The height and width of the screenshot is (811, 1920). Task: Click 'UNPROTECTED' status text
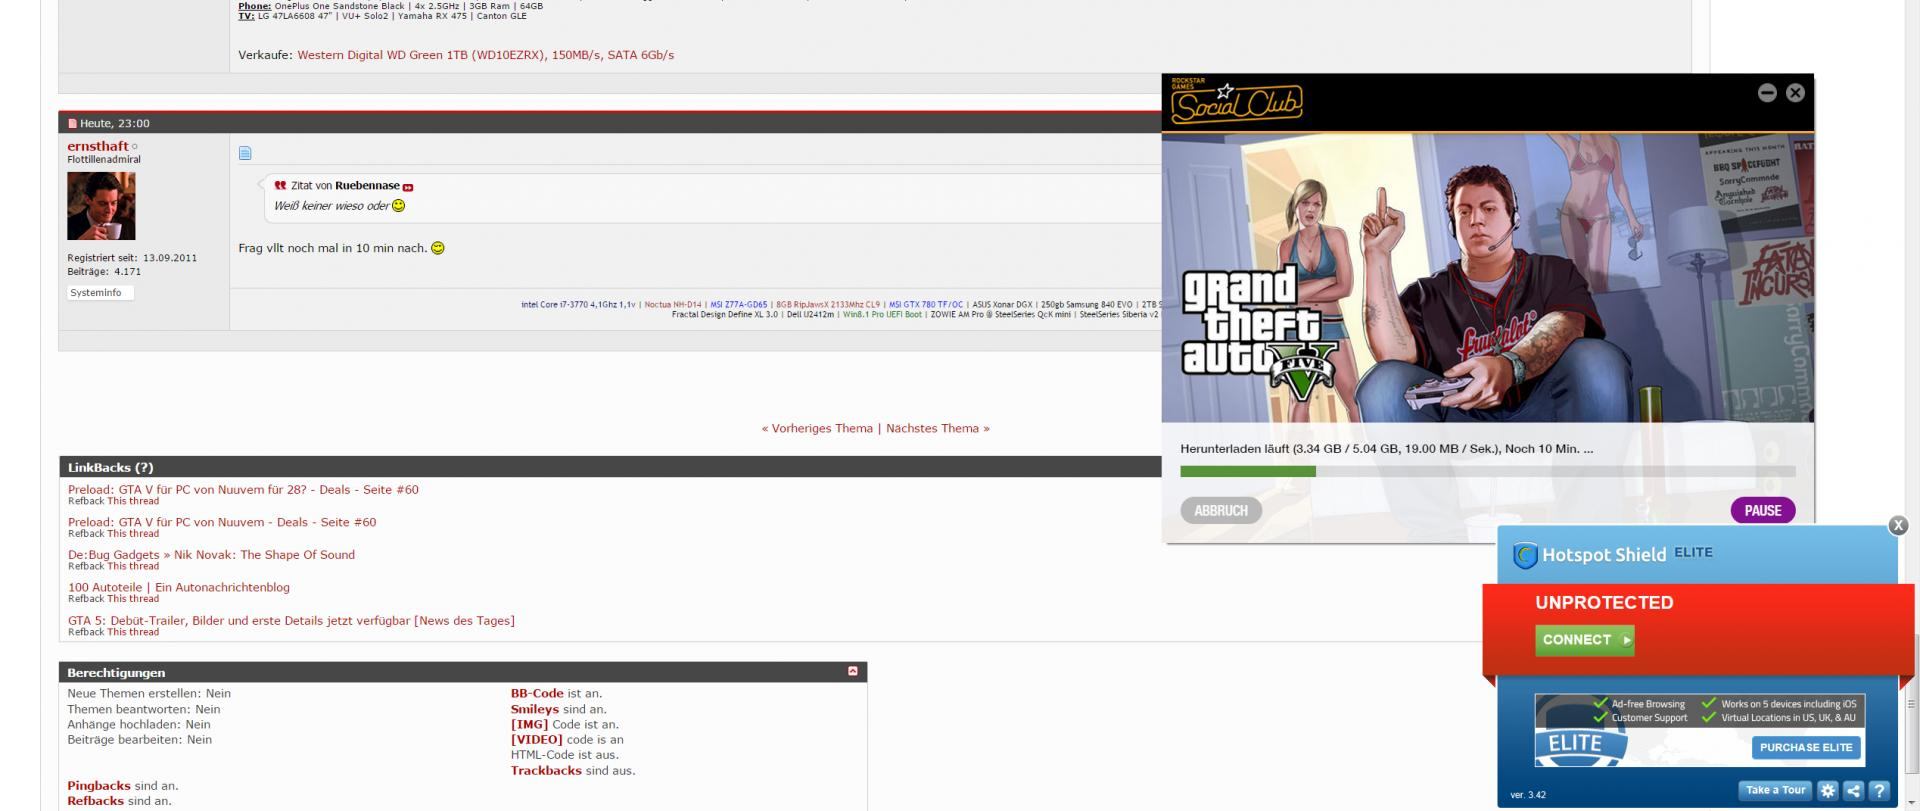1604,602
